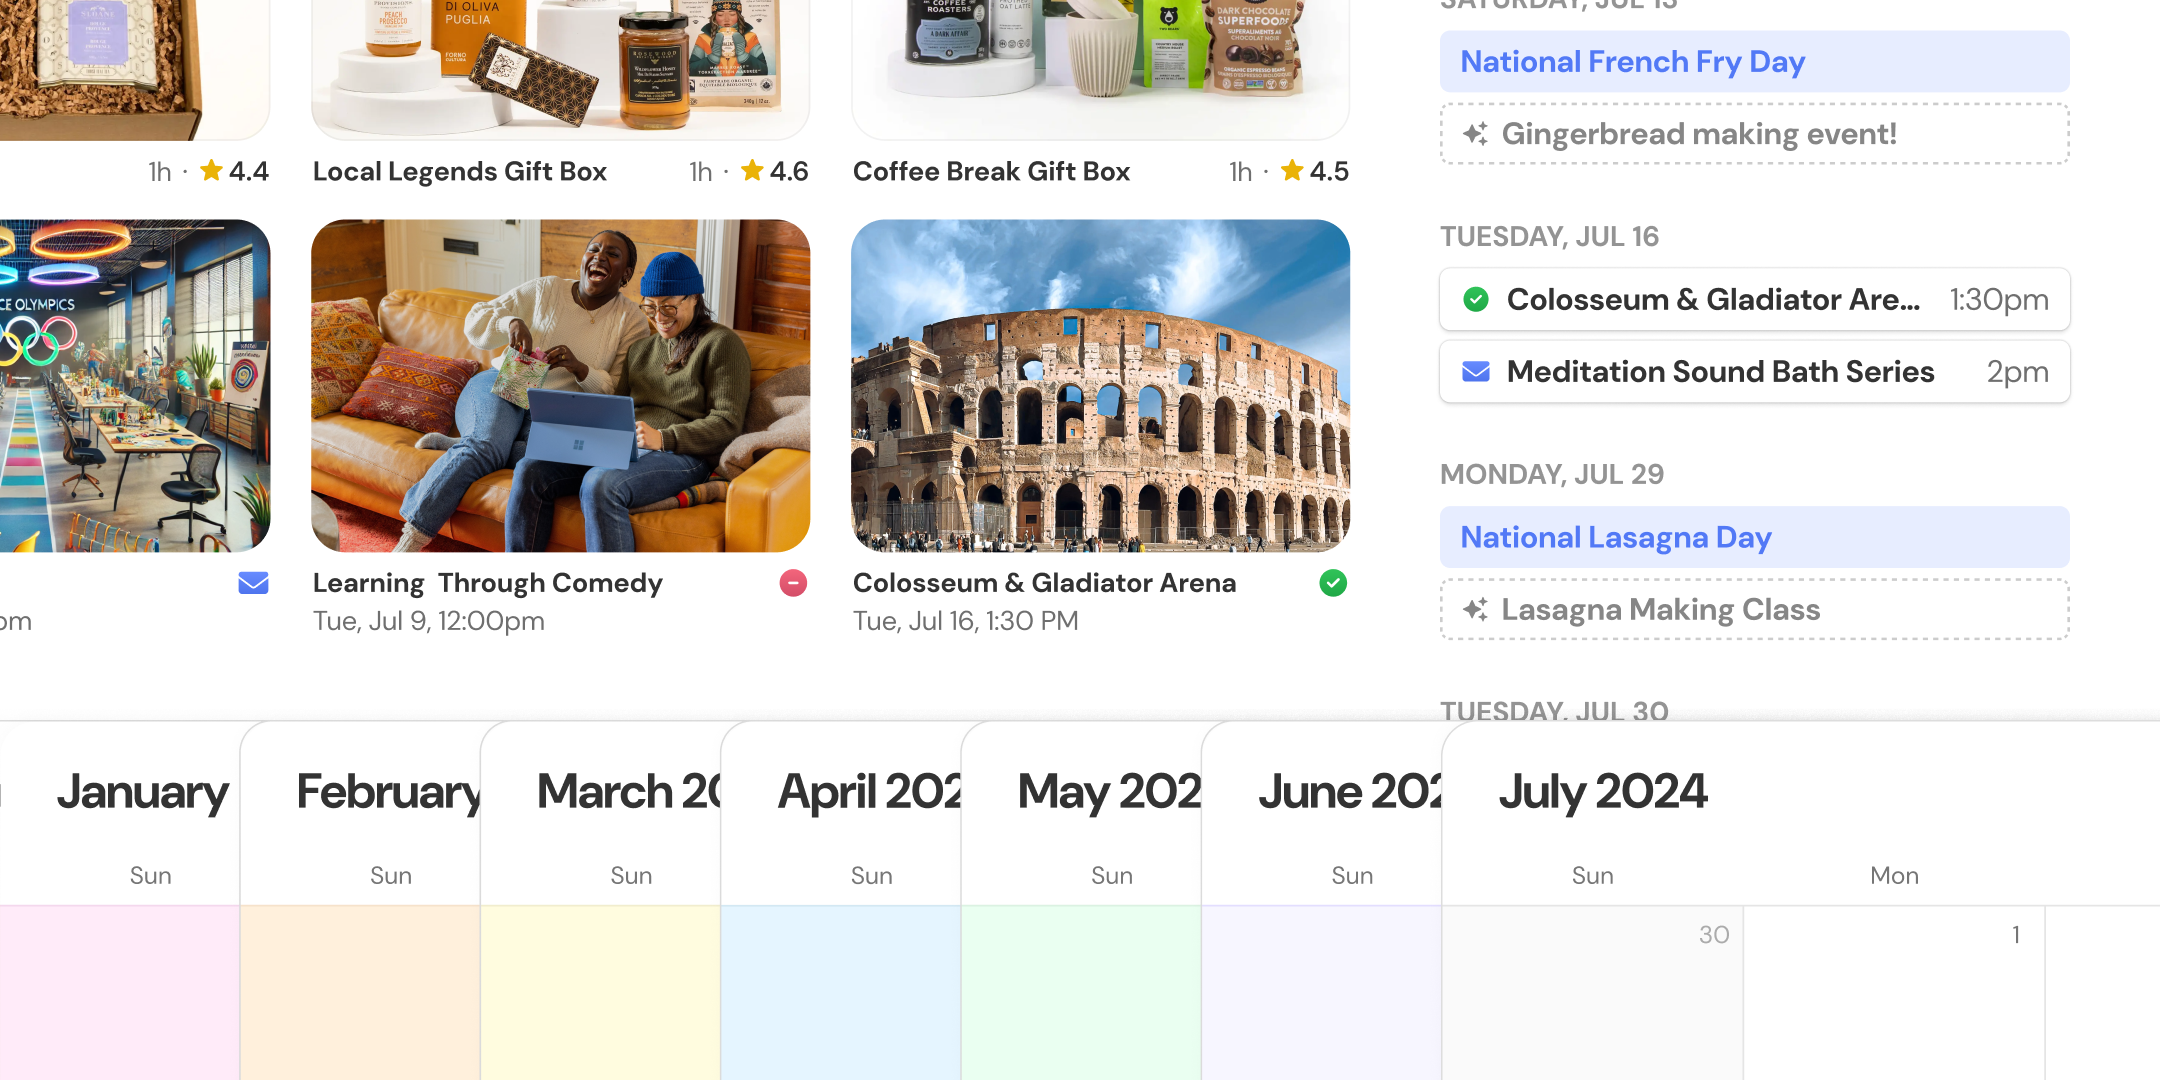2160x1080 pixels.
Task: Click the star rating icon for Local Legends Gift Box
Action: click(752, 171)
